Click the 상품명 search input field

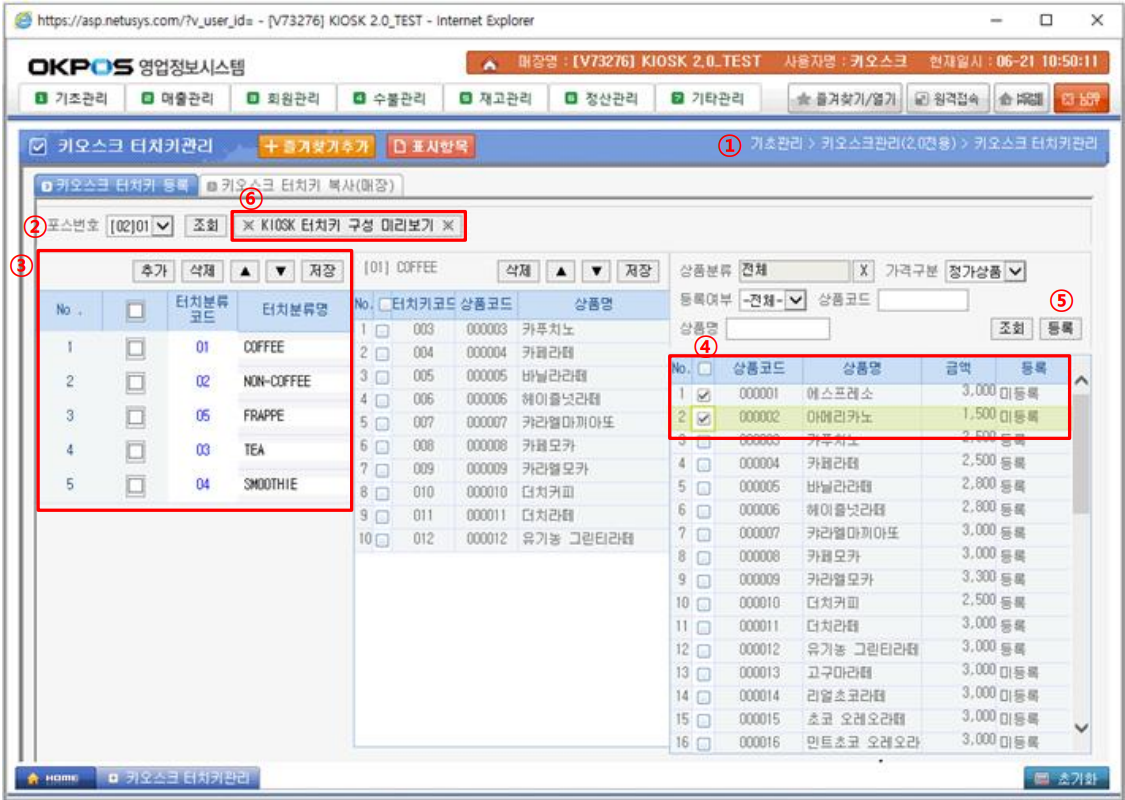(777, 329)
